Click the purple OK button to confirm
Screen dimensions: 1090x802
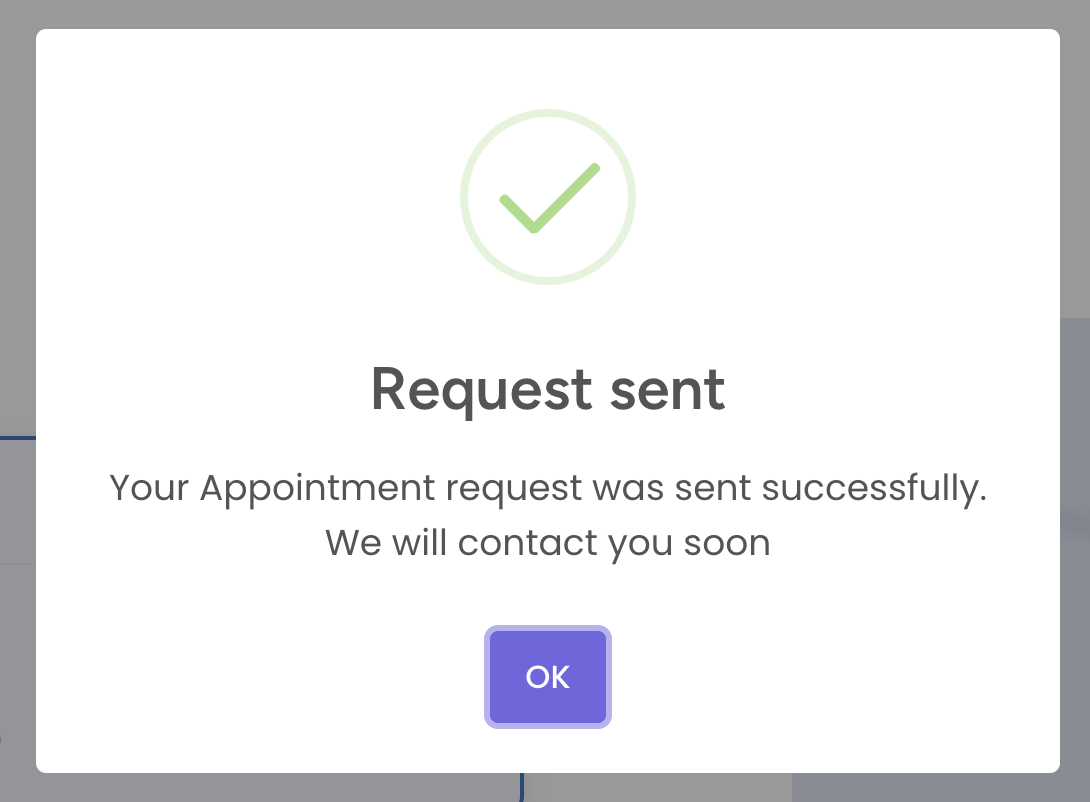click(x=547, y=677)
